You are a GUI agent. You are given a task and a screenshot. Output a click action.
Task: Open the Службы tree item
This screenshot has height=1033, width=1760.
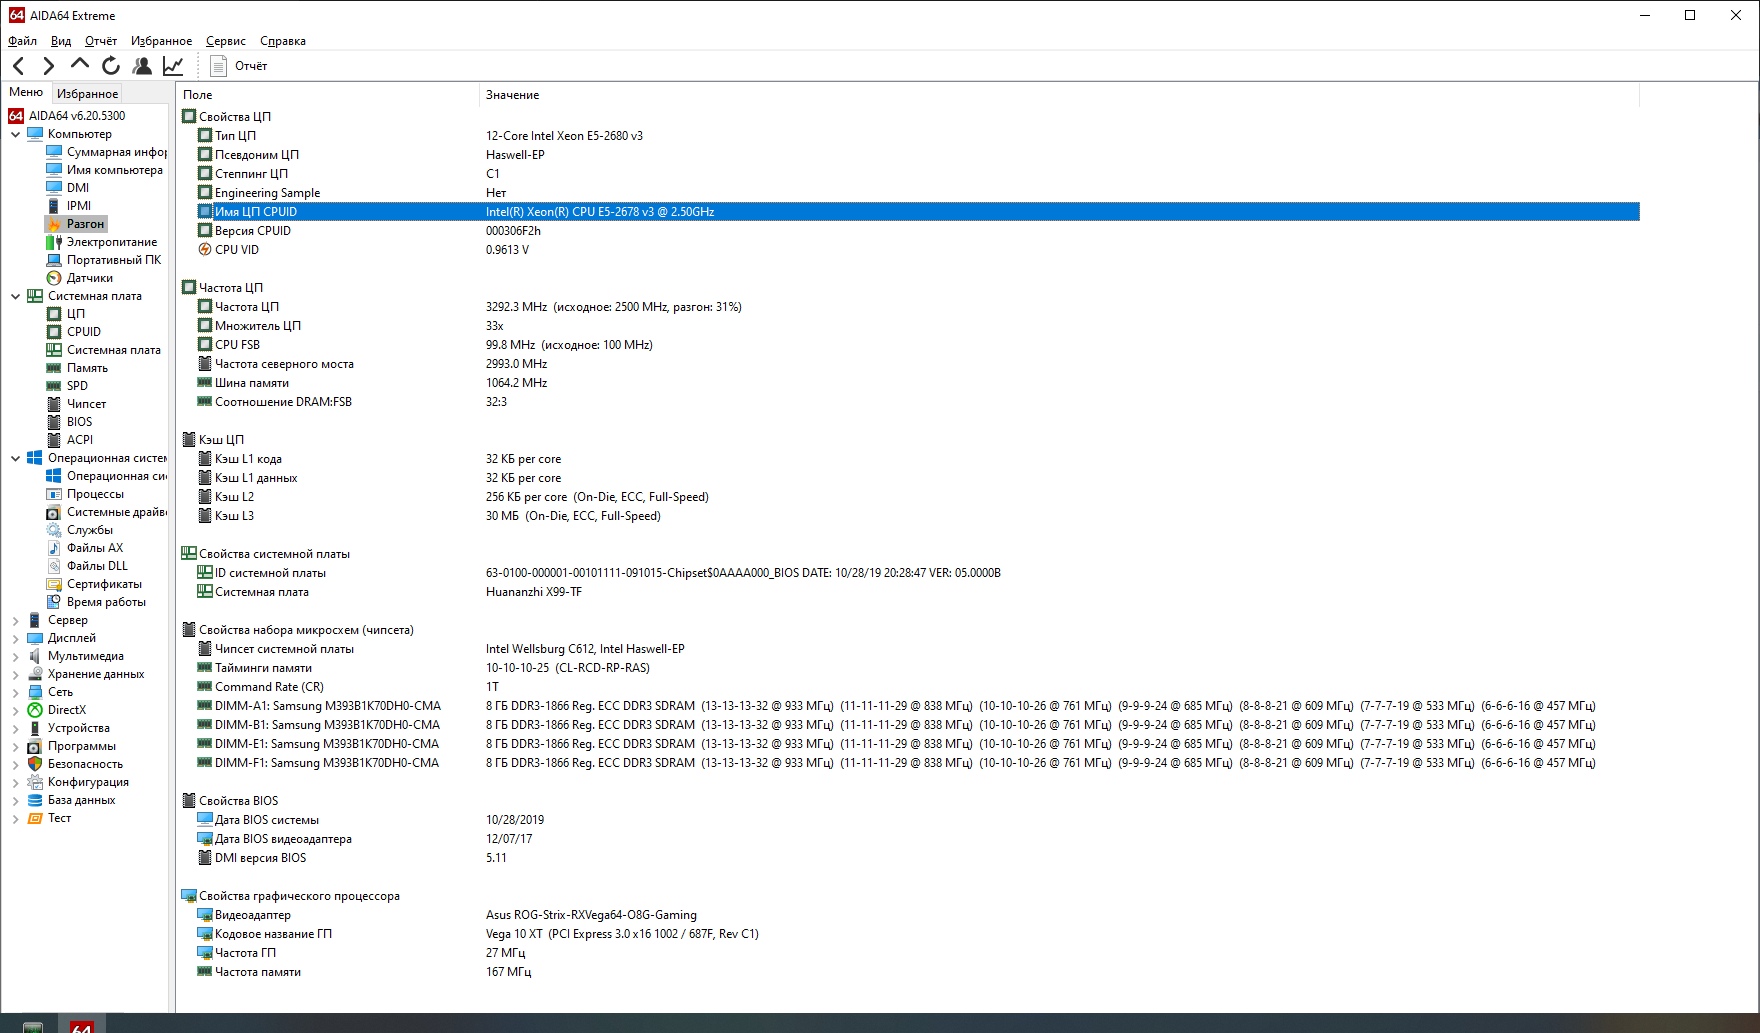79,530
